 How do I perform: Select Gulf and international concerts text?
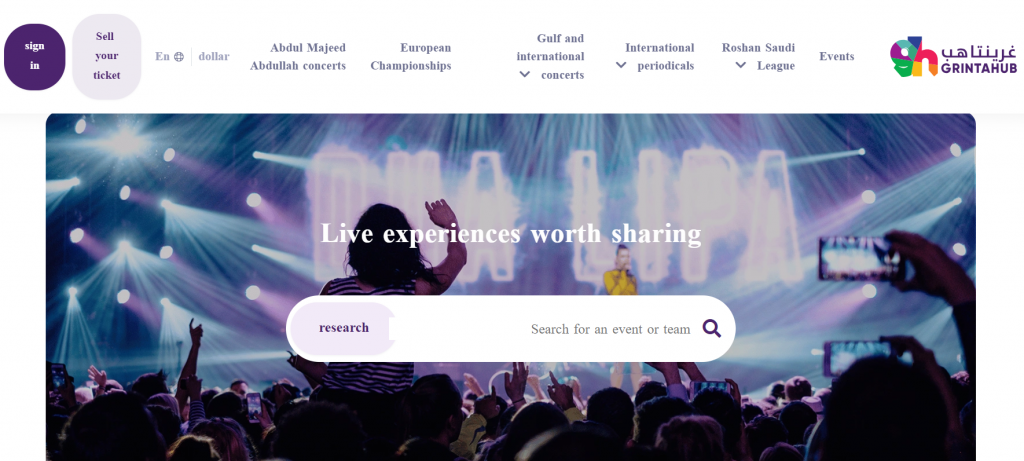pyautogui.click(x=551, y=57)
